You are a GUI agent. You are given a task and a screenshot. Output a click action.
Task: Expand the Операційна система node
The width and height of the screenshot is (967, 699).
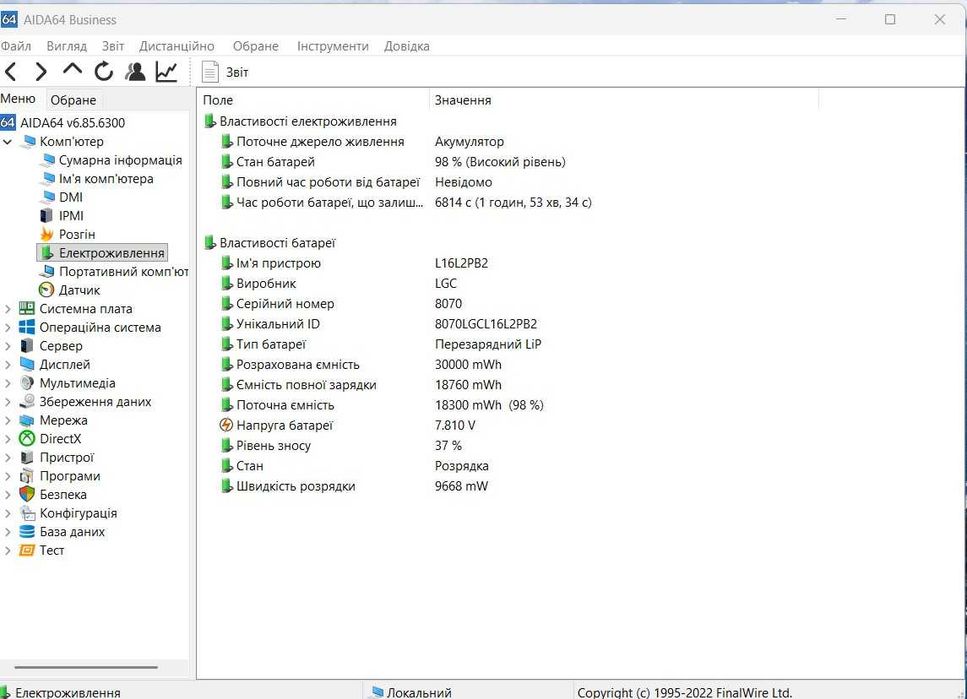[x=7, y=327]
